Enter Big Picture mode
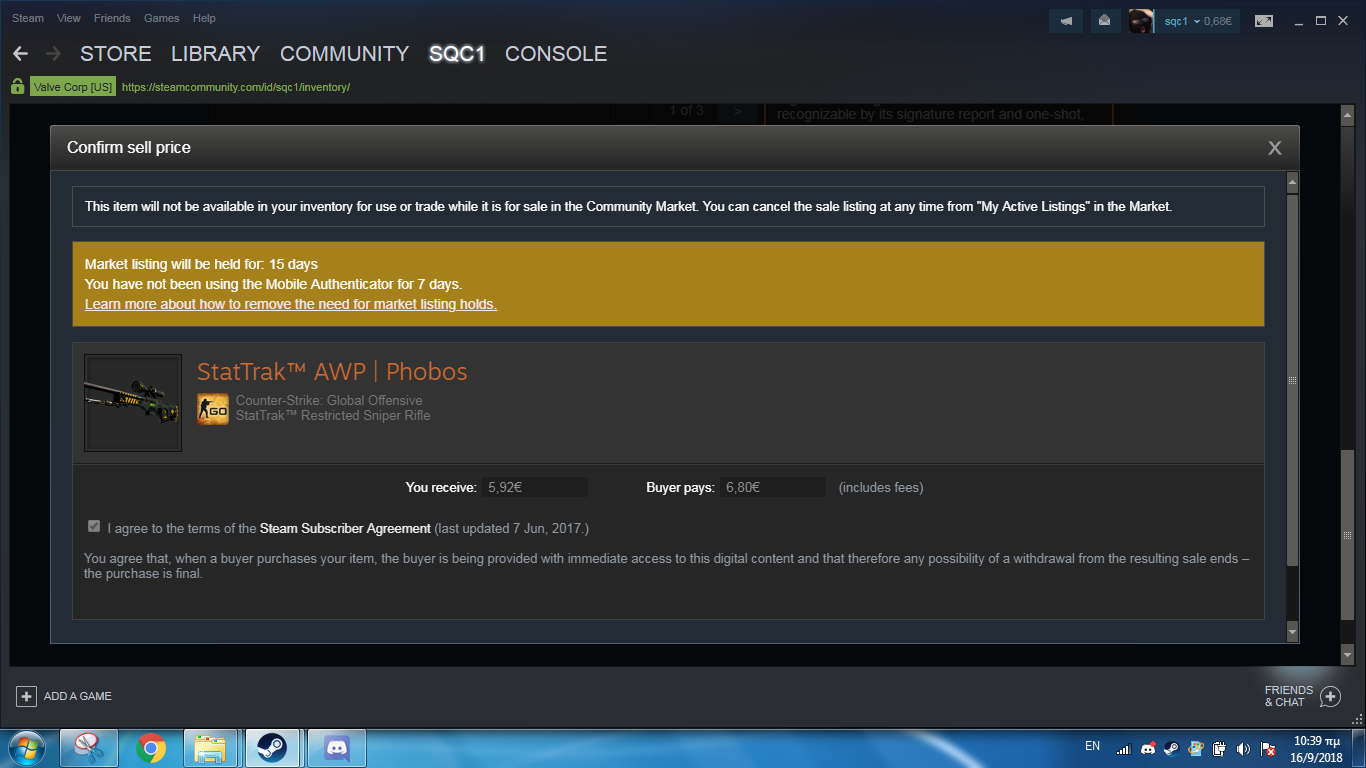 1264,21
